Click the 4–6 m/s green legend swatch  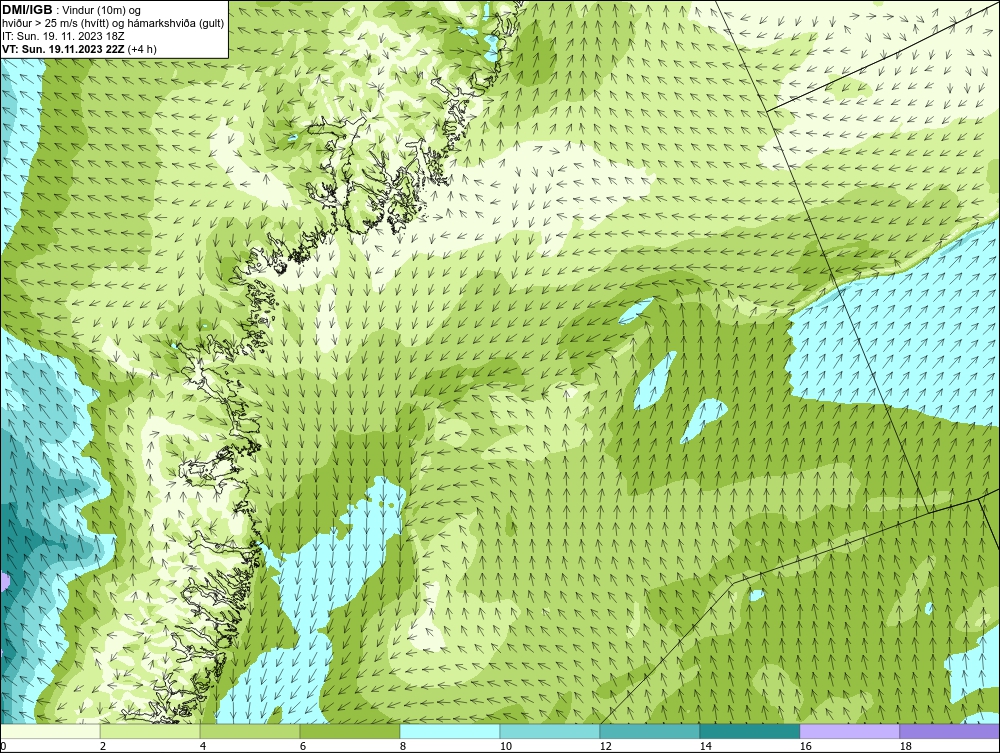point(250,731)
